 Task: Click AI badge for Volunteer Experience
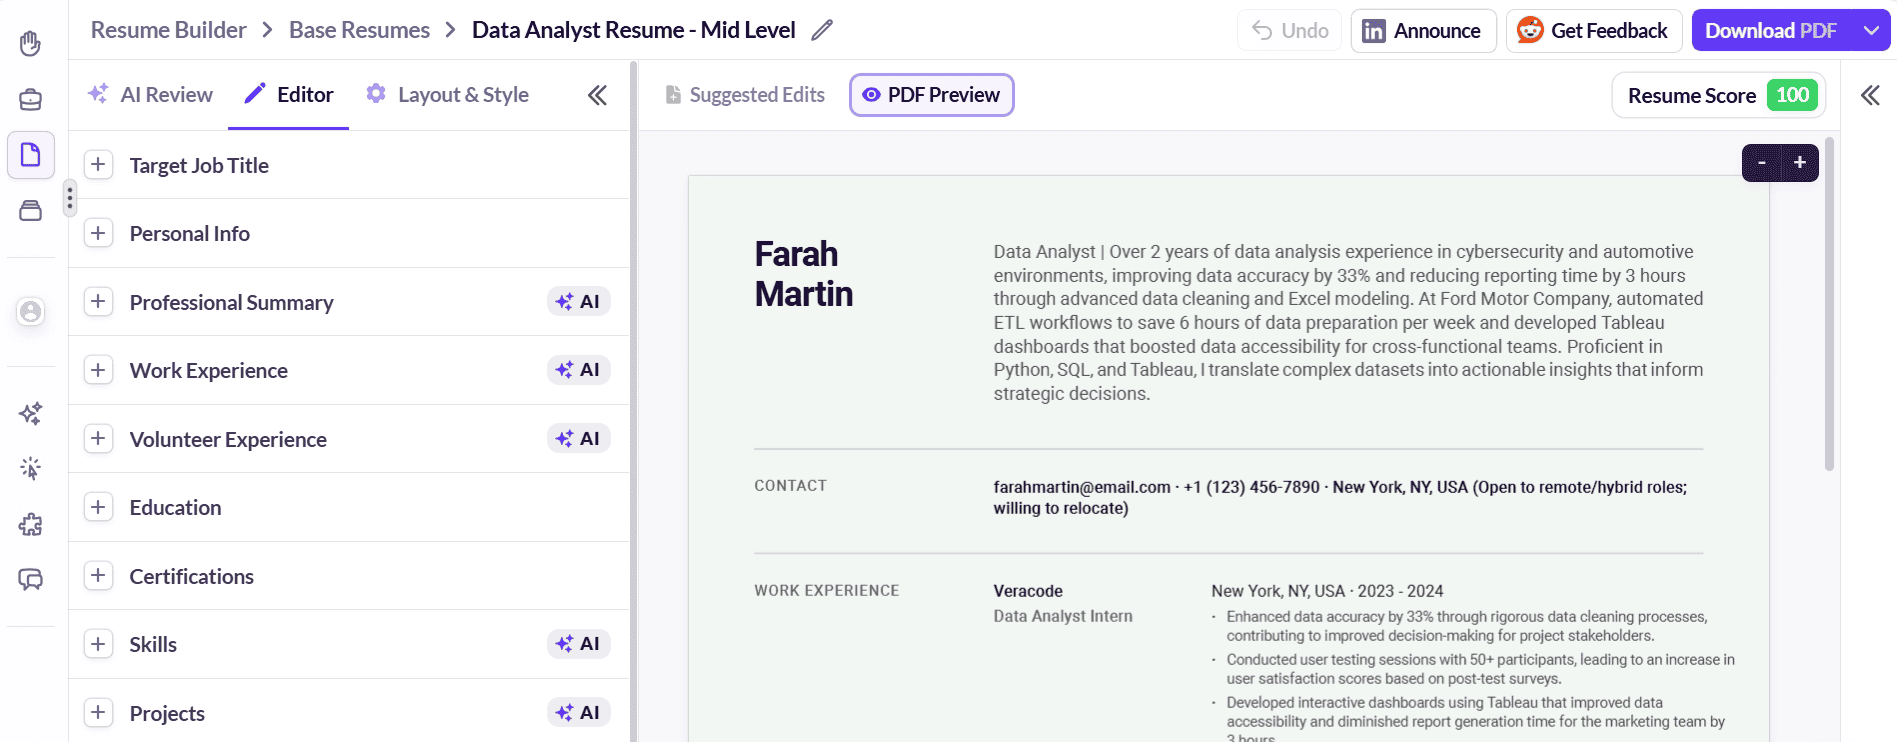(x=578, y=438)
